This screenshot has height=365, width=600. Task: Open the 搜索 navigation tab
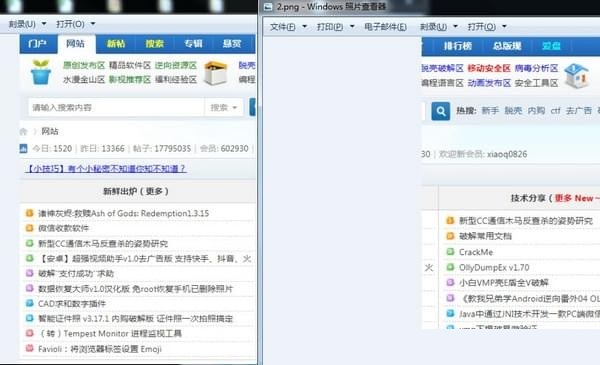point(155,44)
